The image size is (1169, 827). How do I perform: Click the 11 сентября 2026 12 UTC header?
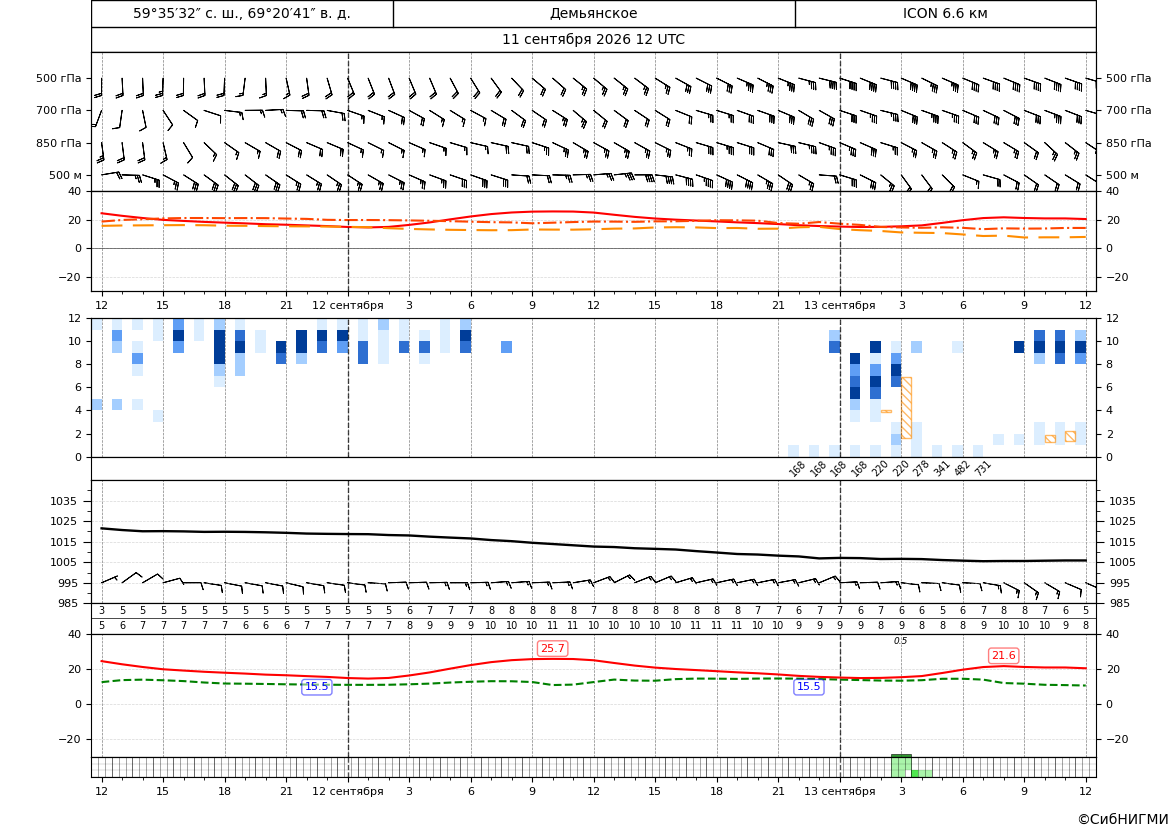[x=593, y=40]
